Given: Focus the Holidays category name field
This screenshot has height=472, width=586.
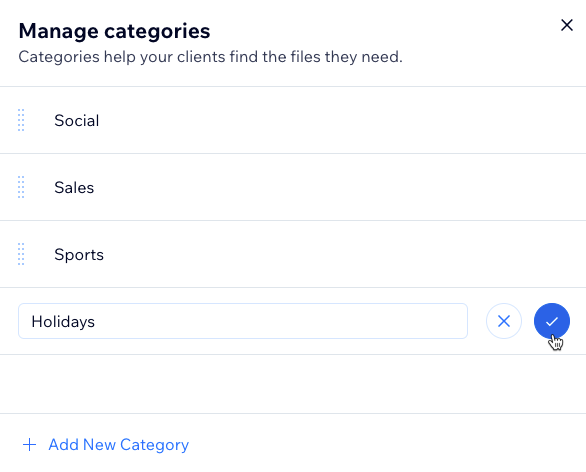Looking at the screenshot, I should pos(243,321).
